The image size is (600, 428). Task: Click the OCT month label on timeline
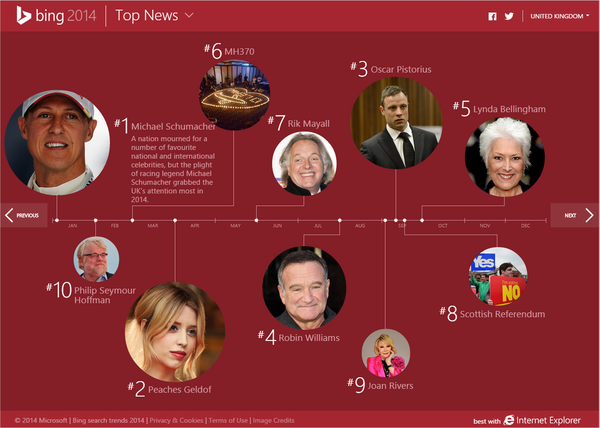click(443, 226)
